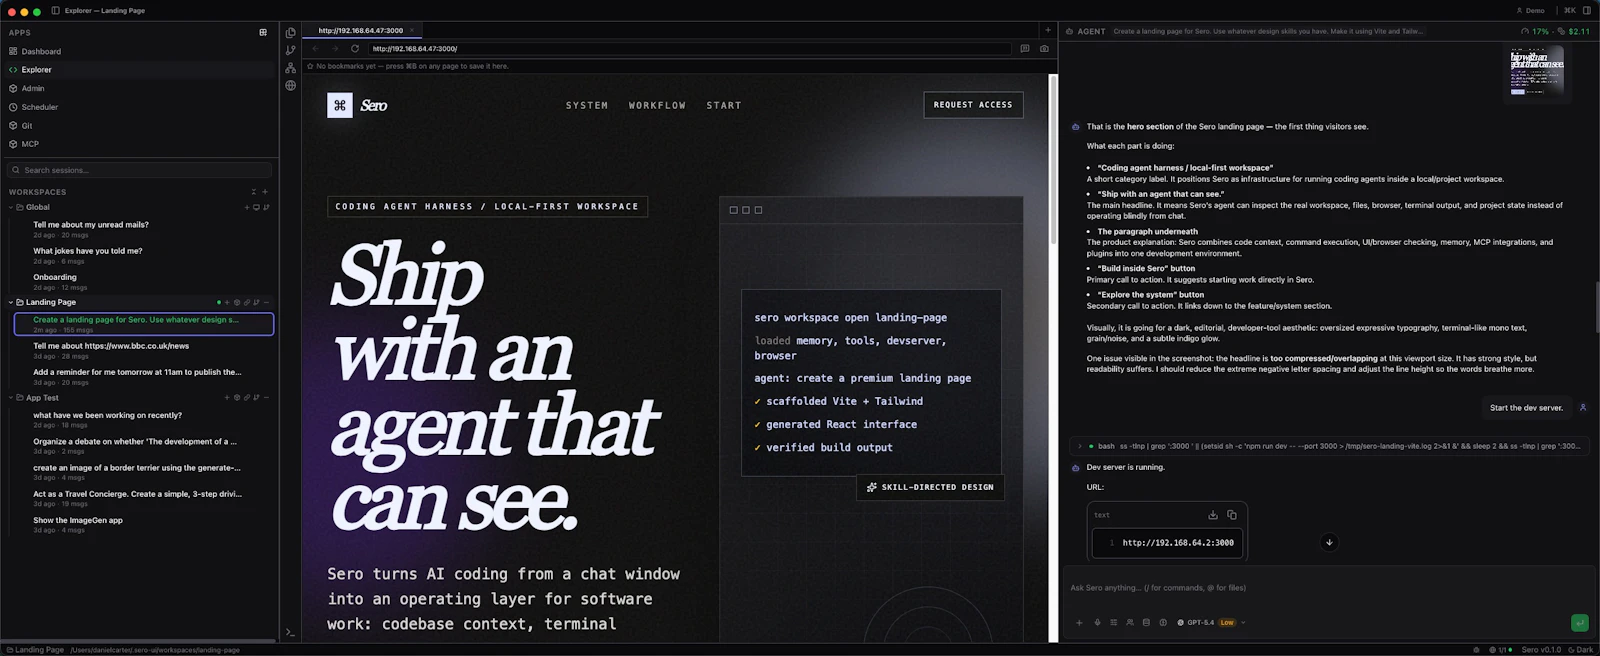
Task: Click the reader icon left of camera
Action: click(x=1025, y=48)
